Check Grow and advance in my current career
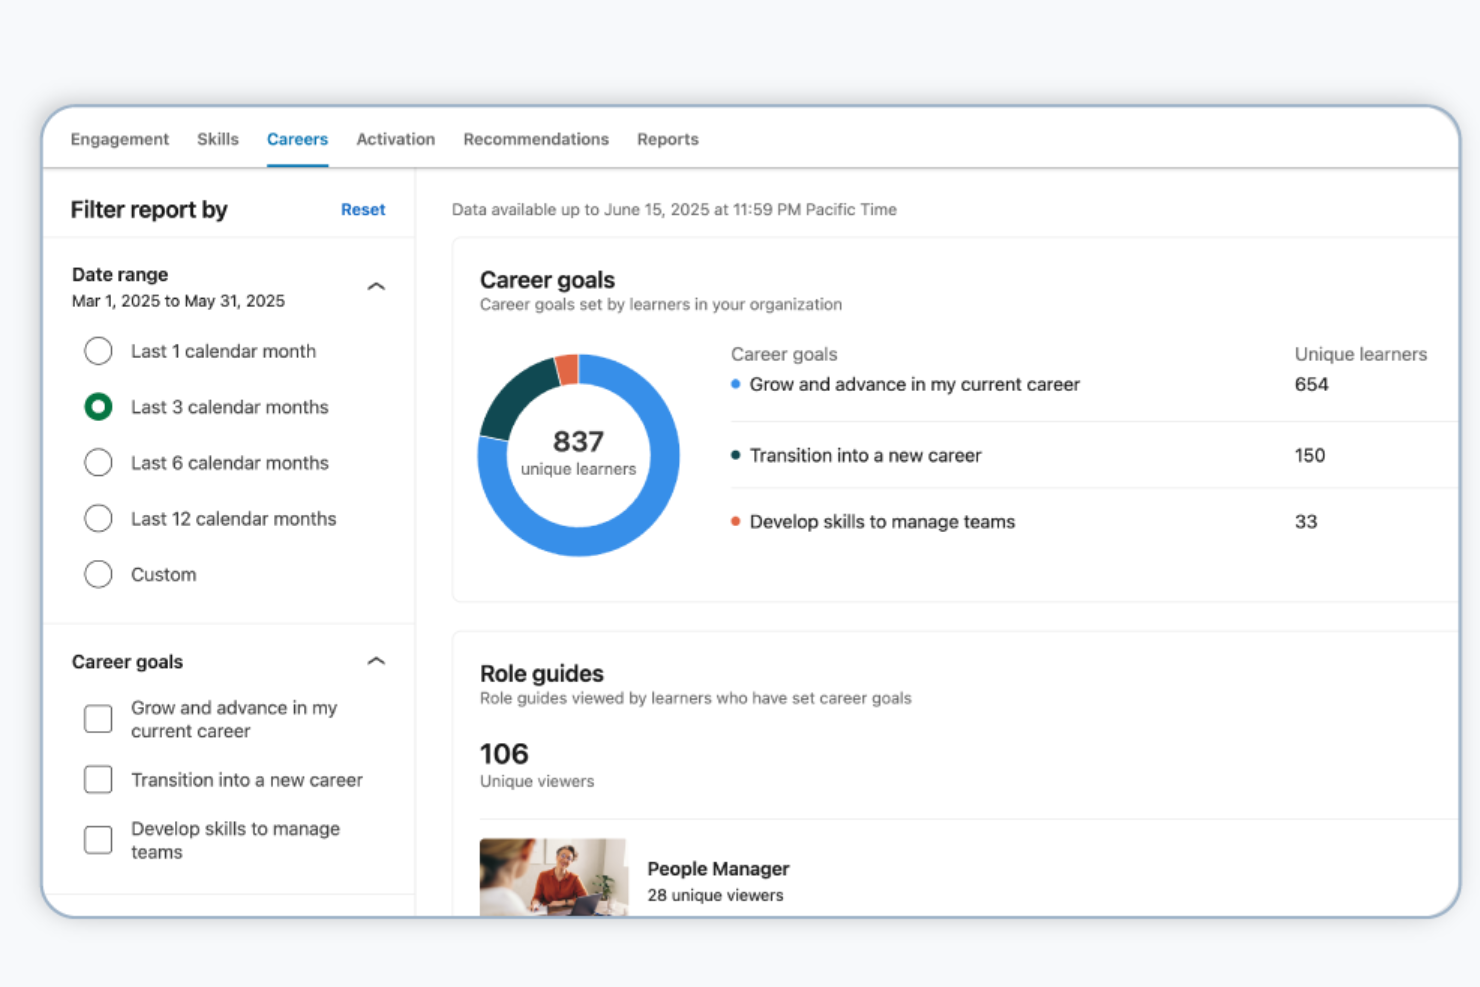The width and height of the screenshot is (1480, 987). click(x=98, y=718)
